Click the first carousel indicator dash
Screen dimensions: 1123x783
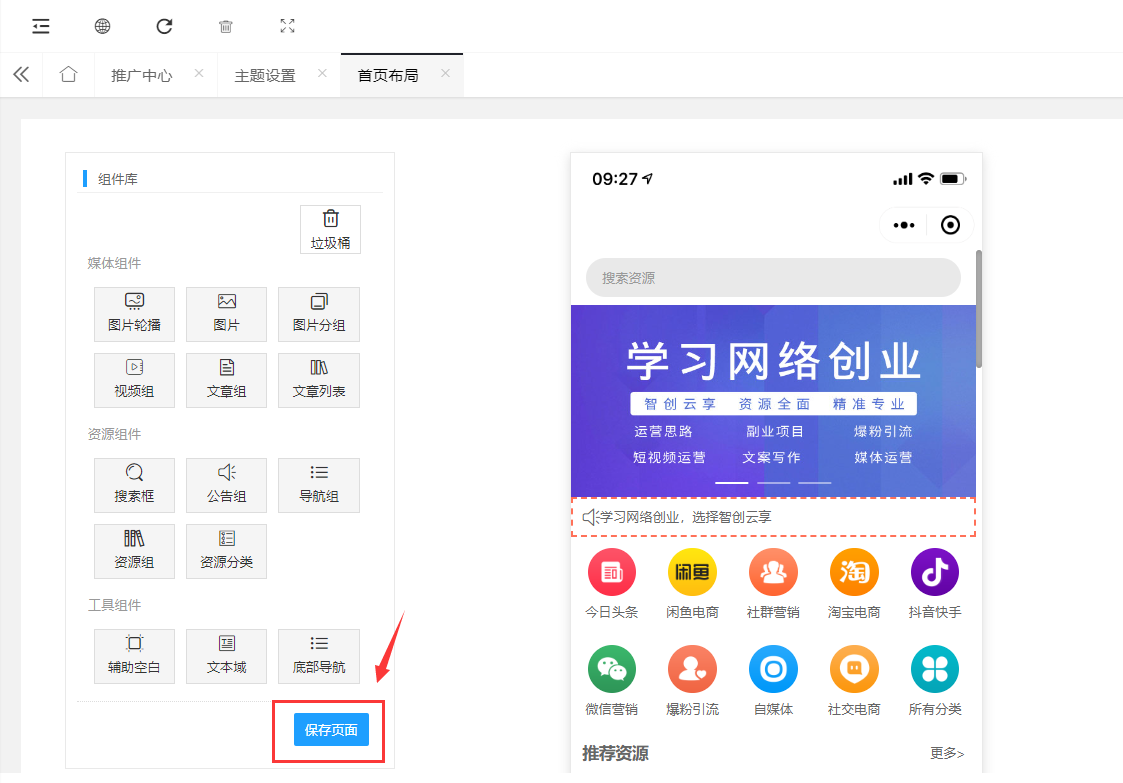(732, 483)
